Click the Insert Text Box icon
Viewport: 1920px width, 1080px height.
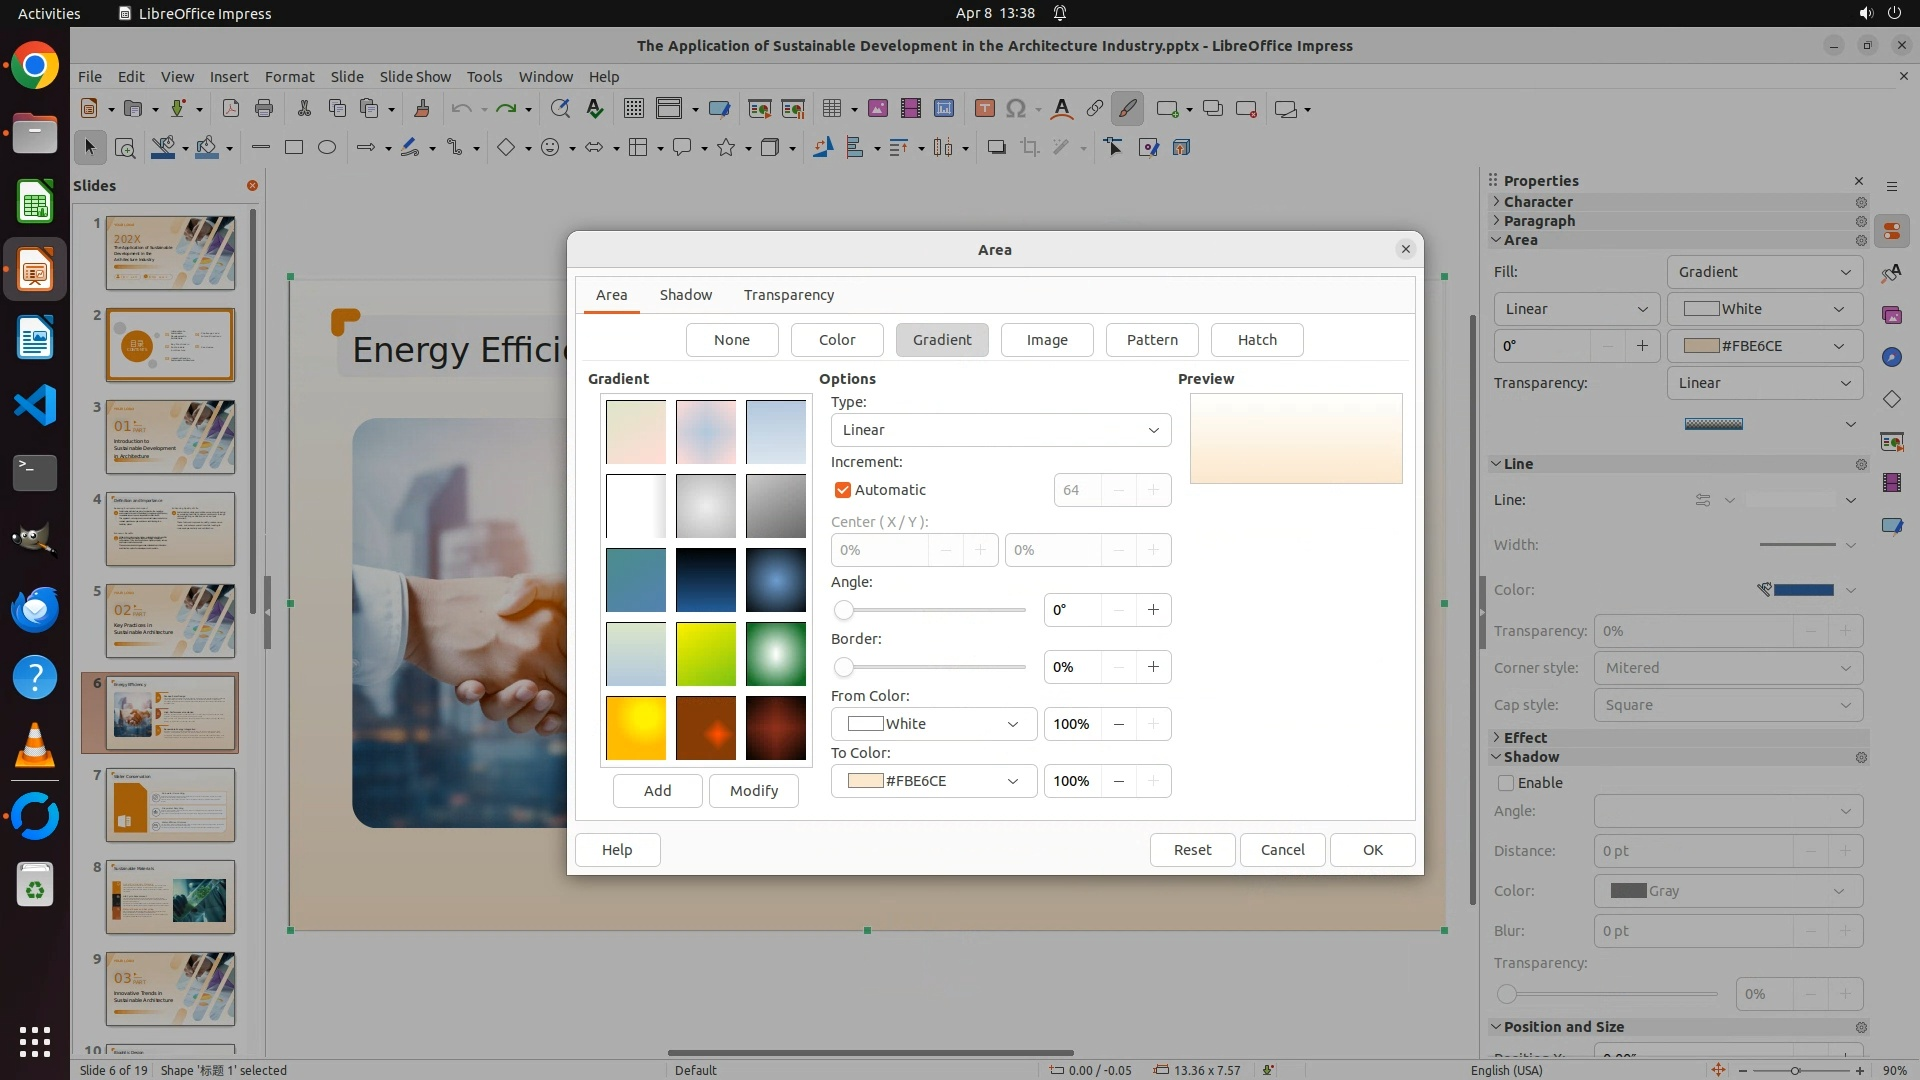[984, 109]
